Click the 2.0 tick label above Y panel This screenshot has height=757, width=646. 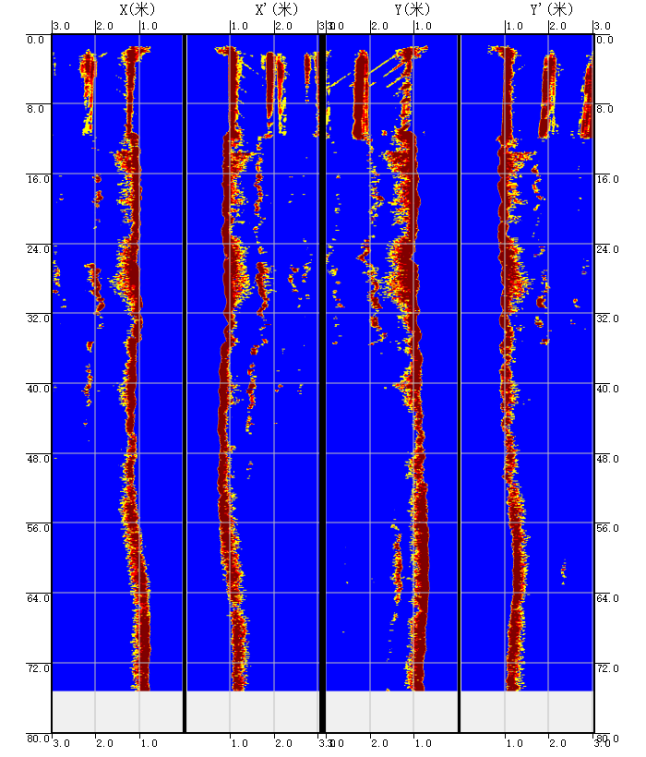380,26
